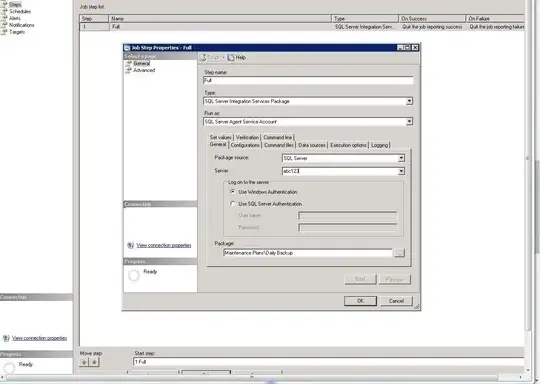
Task: Click the OK button in Job Step Properties
Action: (360, 301)
